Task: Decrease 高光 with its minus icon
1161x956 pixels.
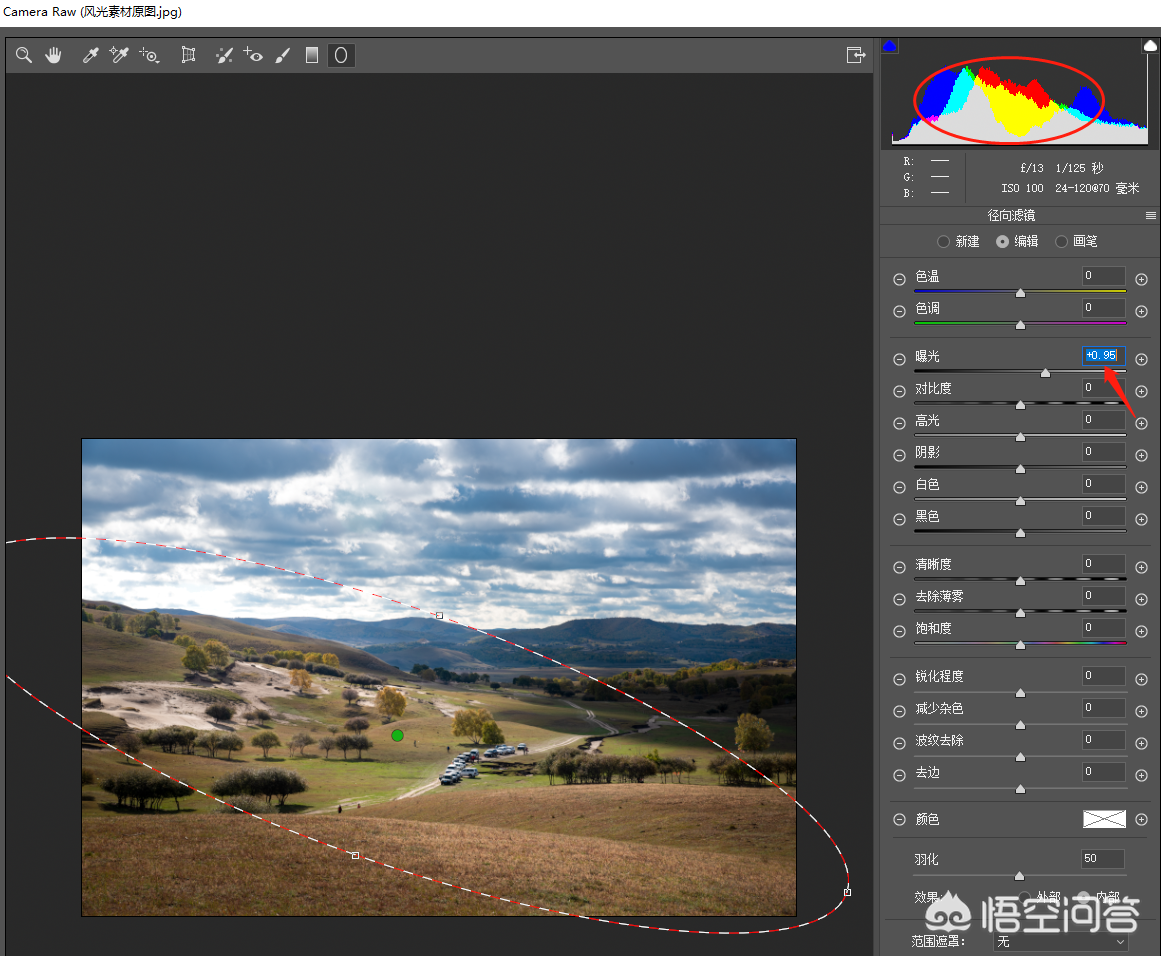Action: coord(900,424)
